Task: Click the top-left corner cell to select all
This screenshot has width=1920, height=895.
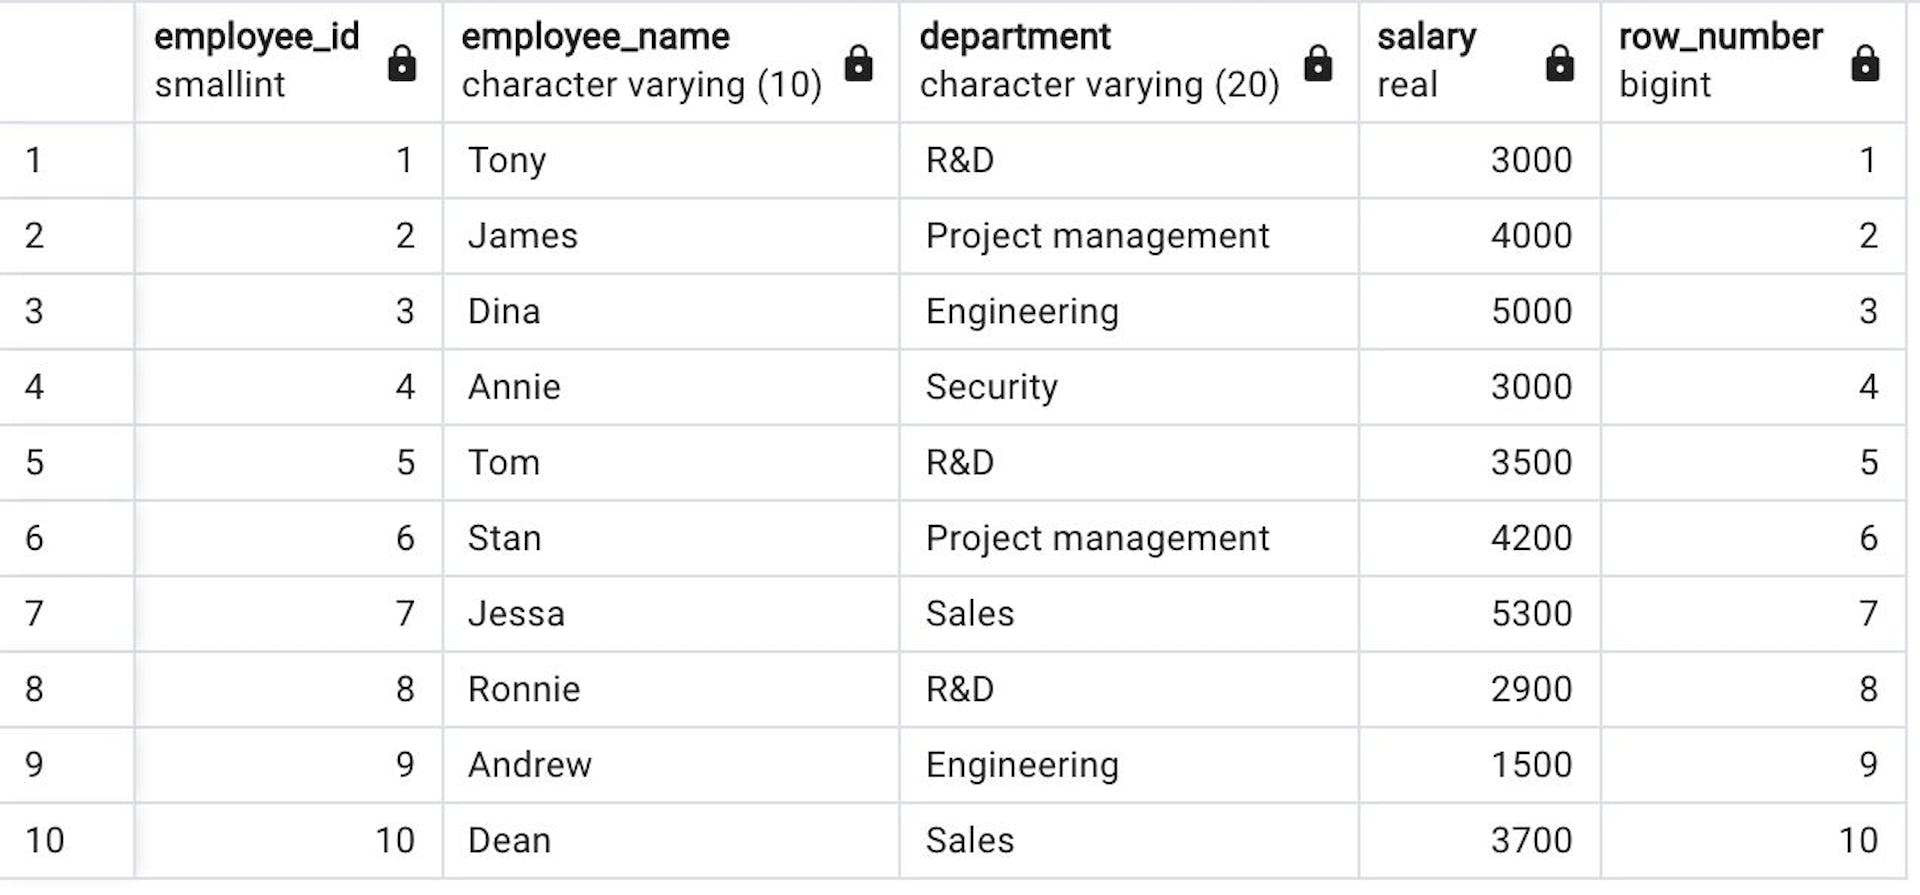Action: [65, 62]
